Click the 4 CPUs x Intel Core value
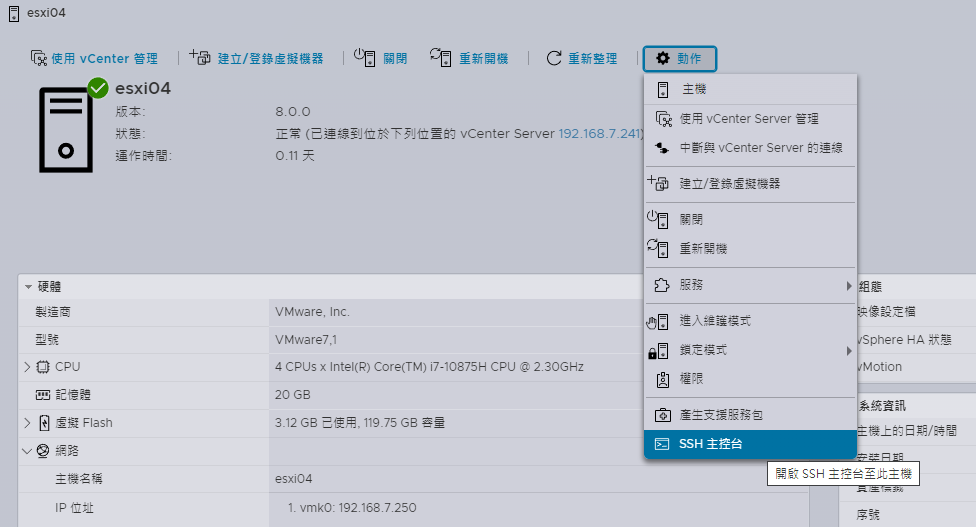Viewport: 976px width, 527px height. [429, 367]
